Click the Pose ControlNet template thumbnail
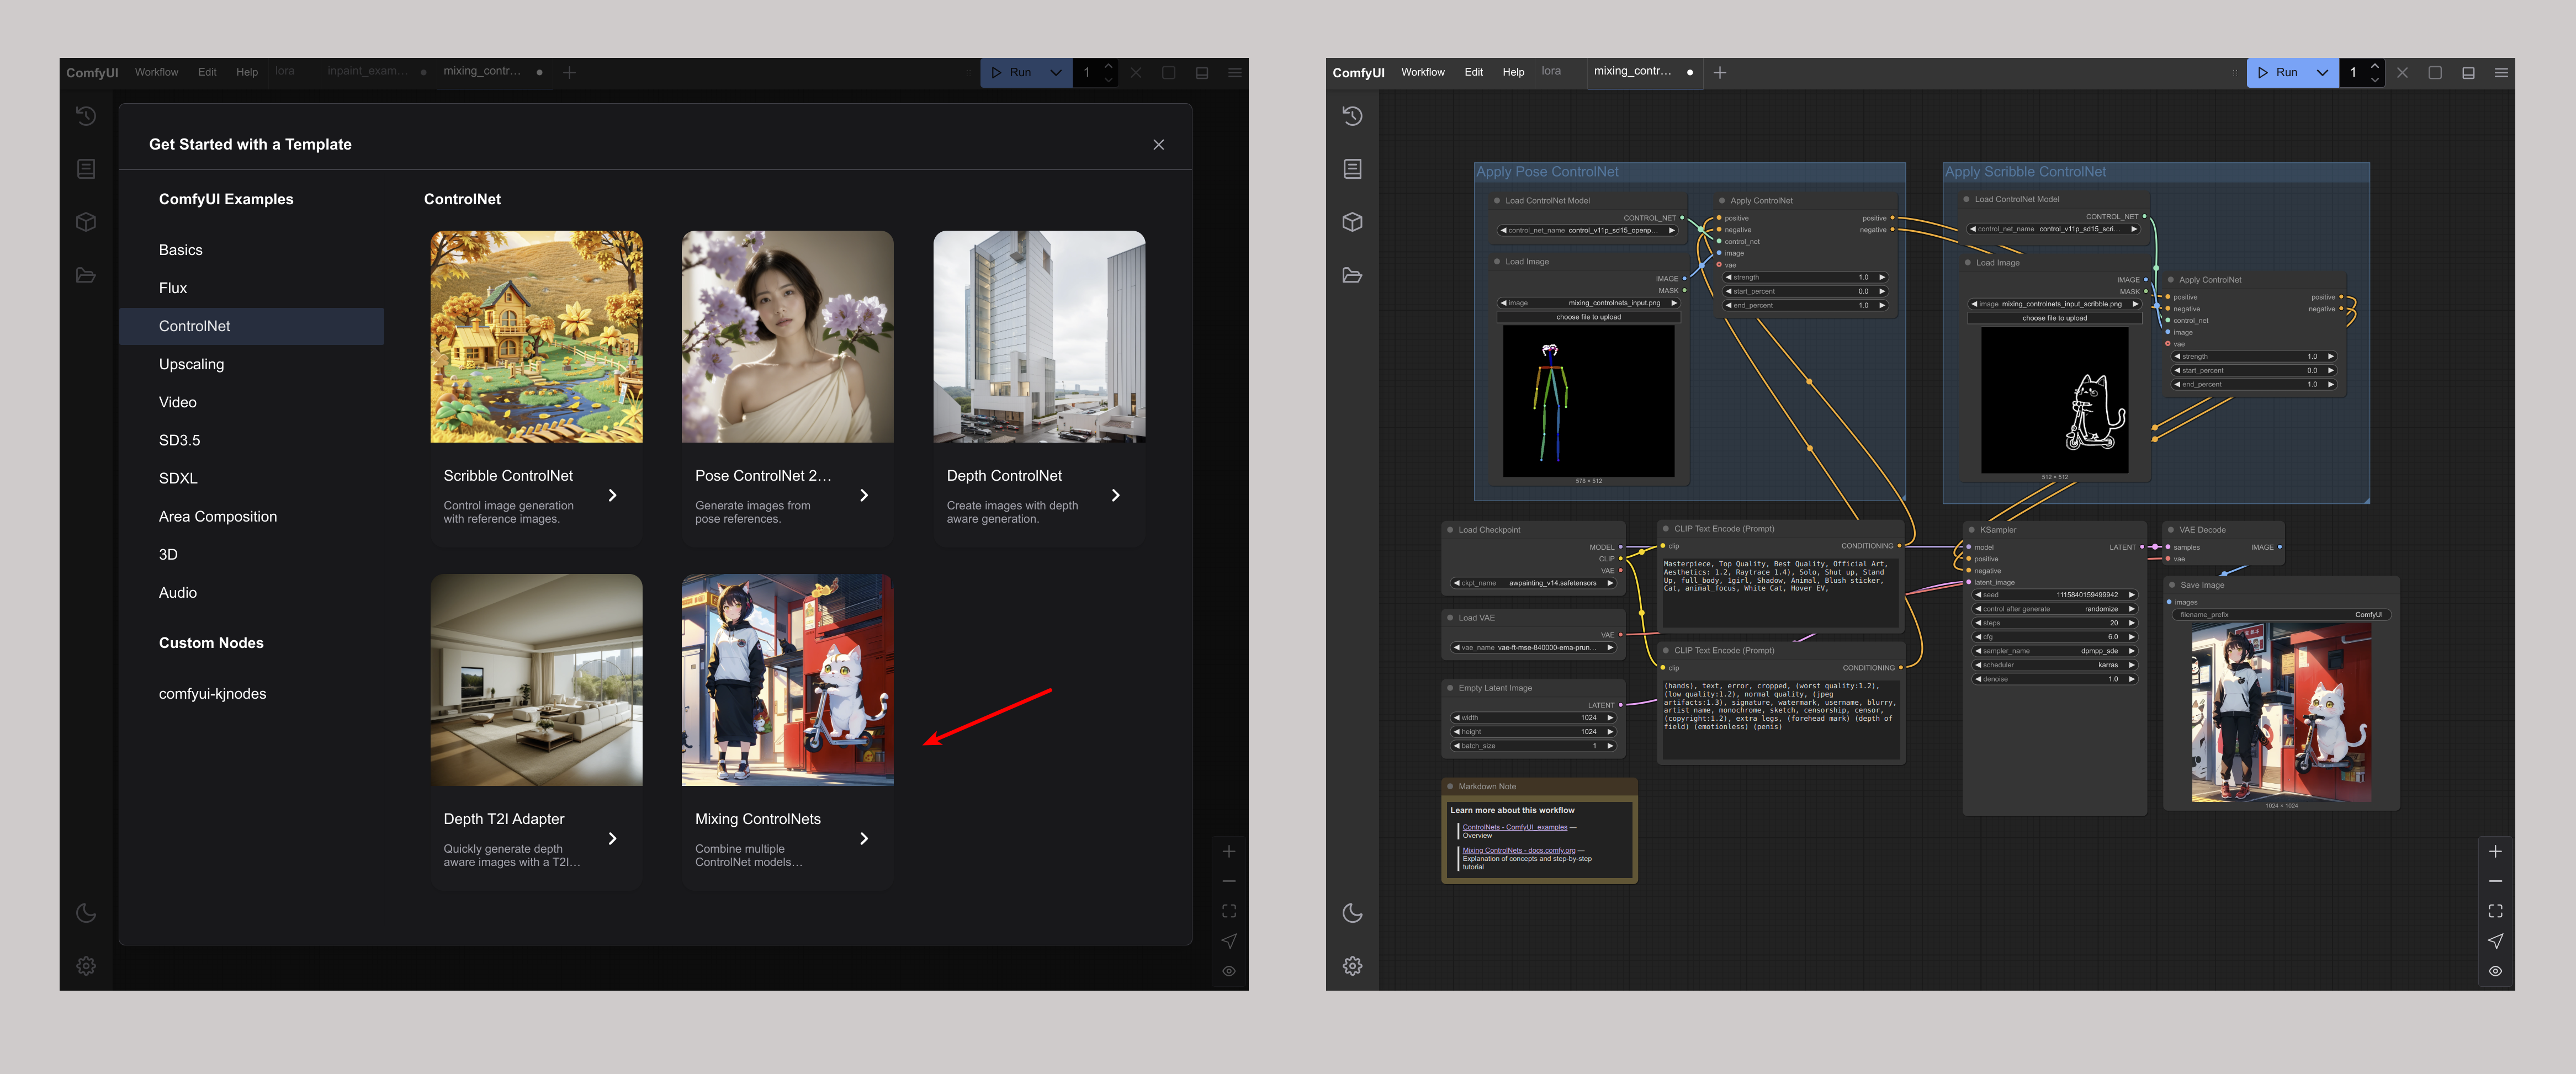Viewport: 2576px width, 1074px height. pos(788,337)
